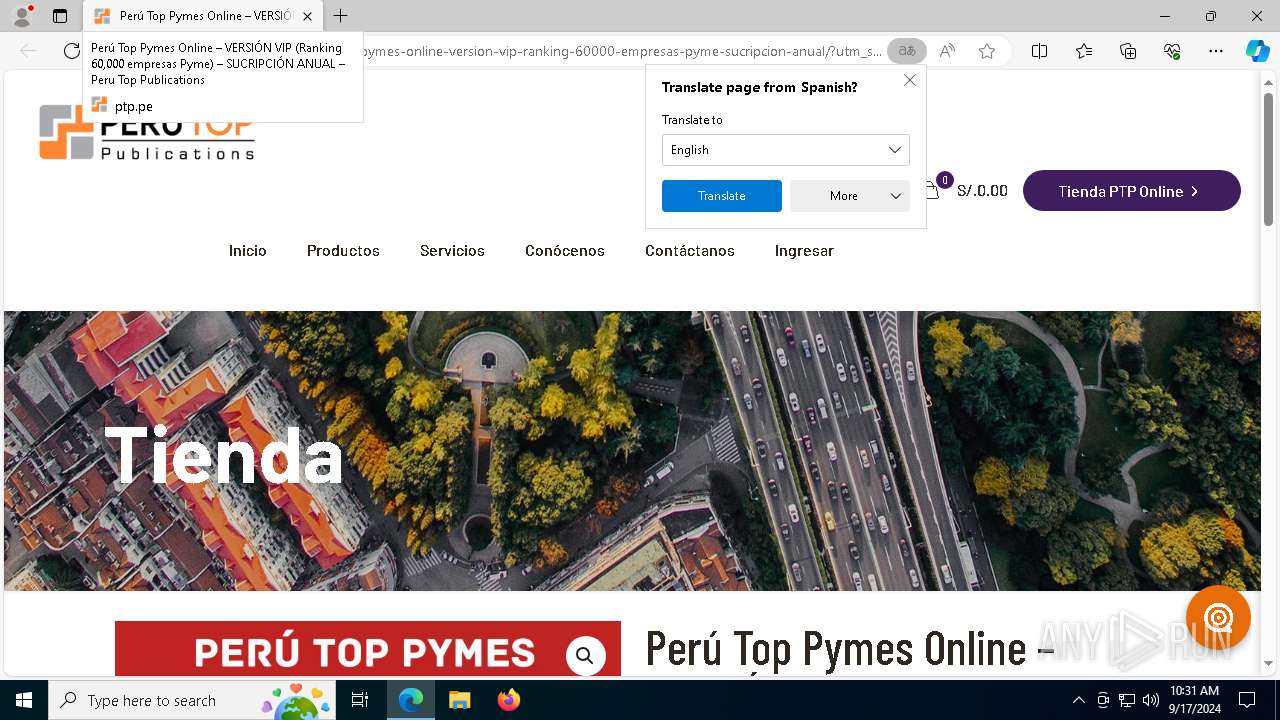The width and height of the screenshot is (1280, 720).
Task: Open the Productos menu
Action: 343,251
